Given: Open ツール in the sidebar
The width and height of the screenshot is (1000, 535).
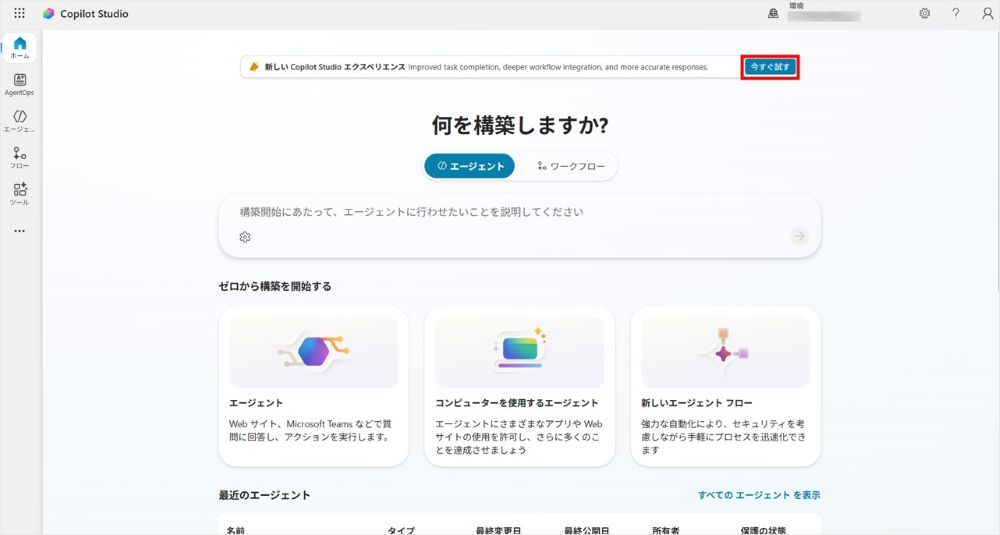Looking at the screenshot, I should coord(20,194).
